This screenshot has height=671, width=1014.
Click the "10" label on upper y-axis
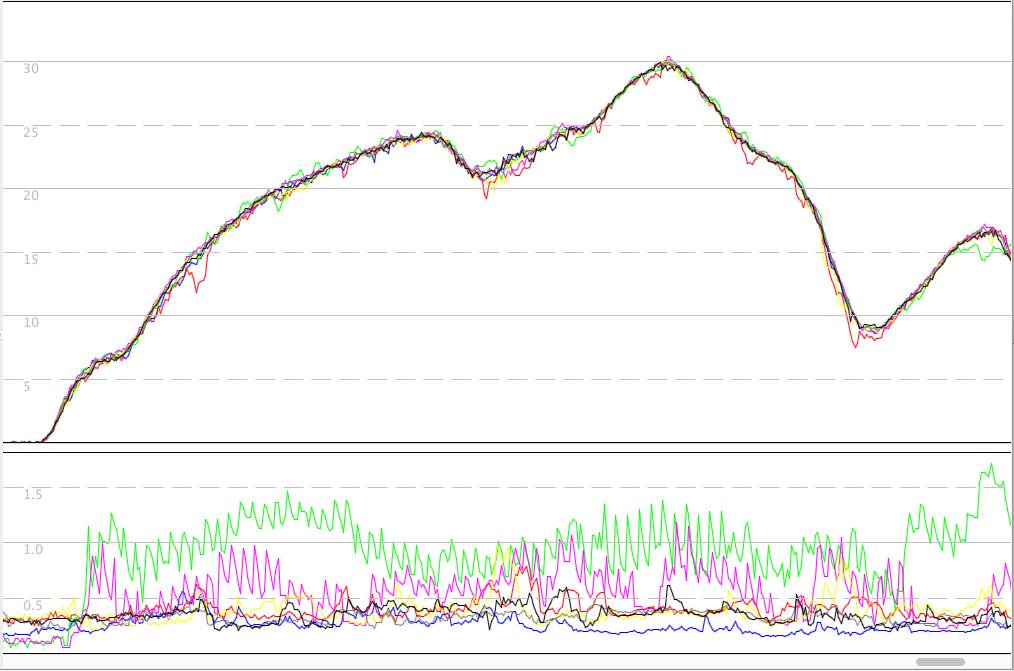31,322
